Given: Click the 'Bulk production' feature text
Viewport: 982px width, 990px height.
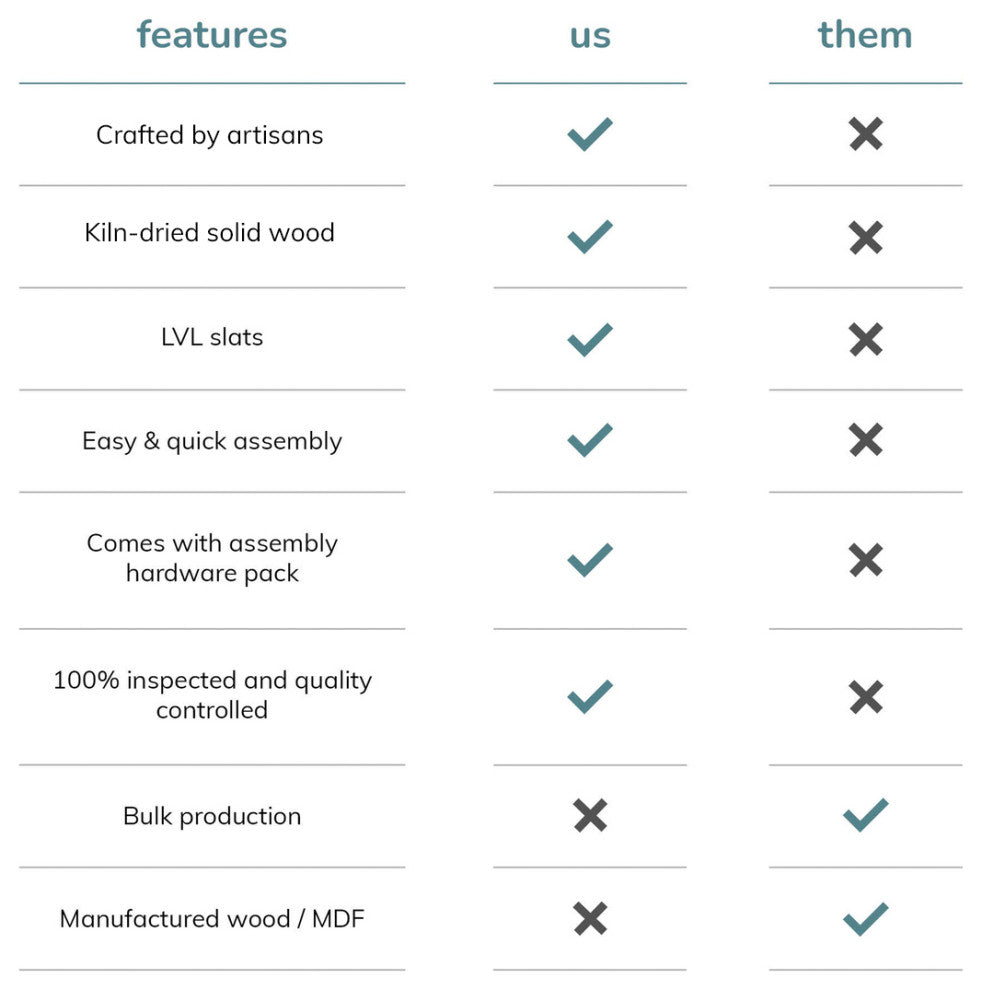Looking at the screenshot, I should click(x=212, y=816).
